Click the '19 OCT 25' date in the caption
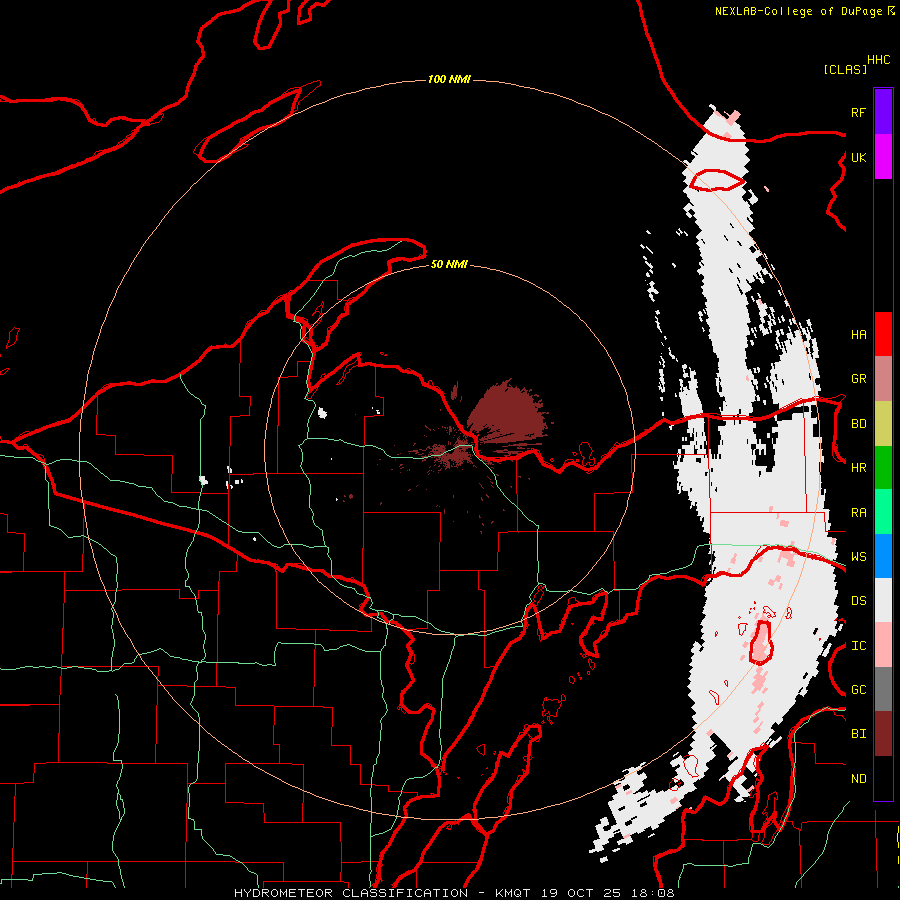Viewport: 900px width, 900px height. (x=581, y=893)
